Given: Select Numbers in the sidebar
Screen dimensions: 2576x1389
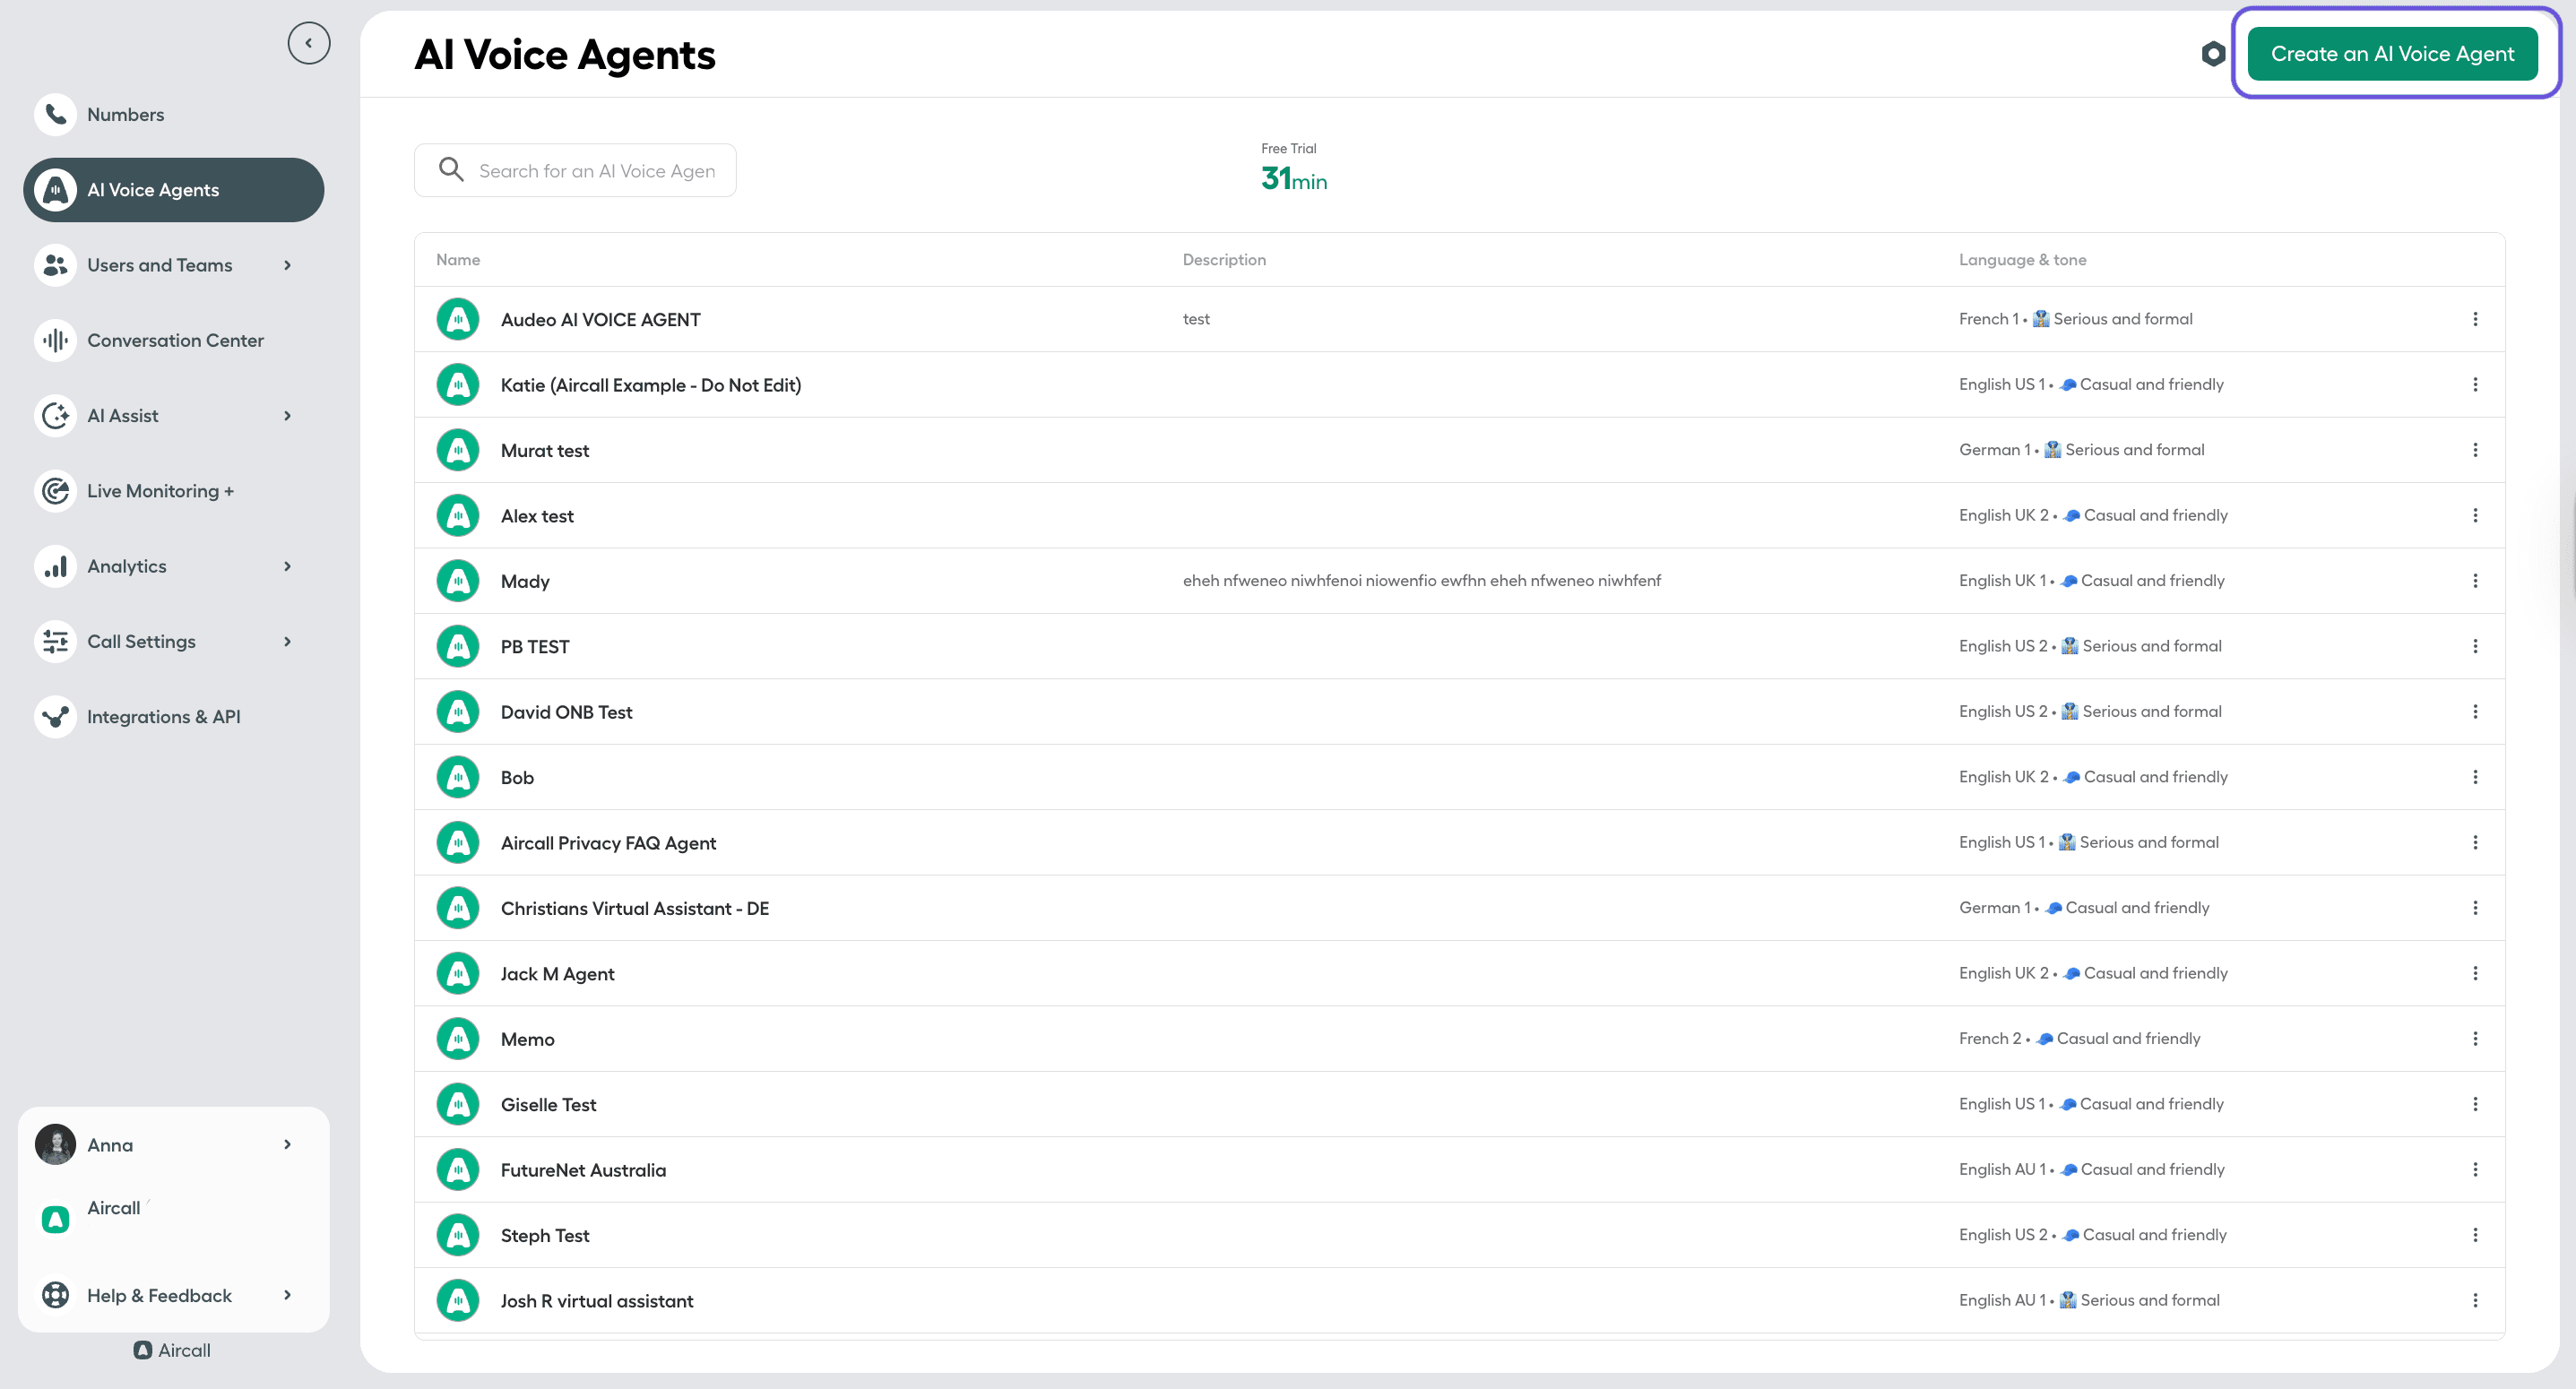Looking at the screenshot, I should (x=126, y=114).
